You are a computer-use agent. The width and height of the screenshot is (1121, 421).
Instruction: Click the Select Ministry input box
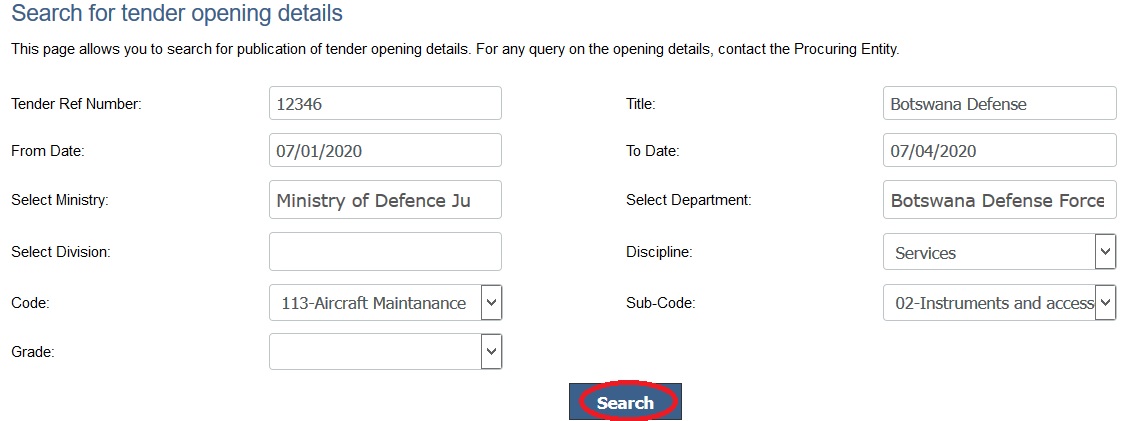pos(385,200)
